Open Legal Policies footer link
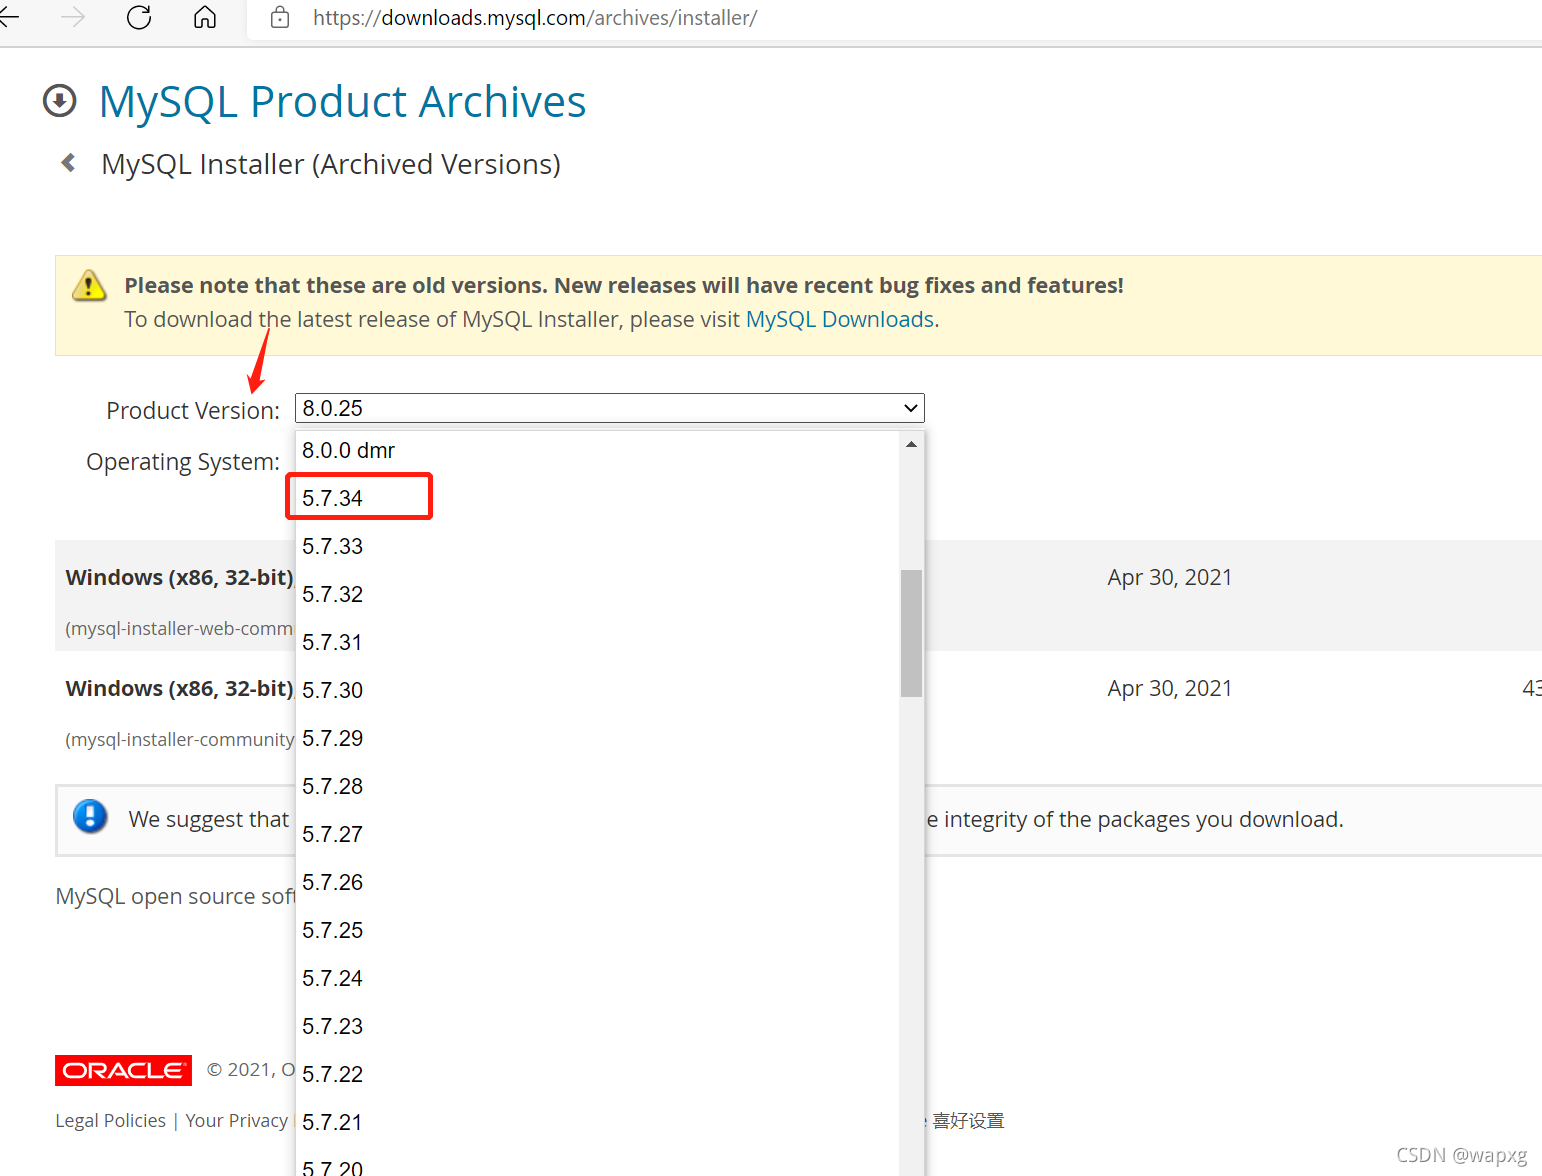 tap(110, 1121)
